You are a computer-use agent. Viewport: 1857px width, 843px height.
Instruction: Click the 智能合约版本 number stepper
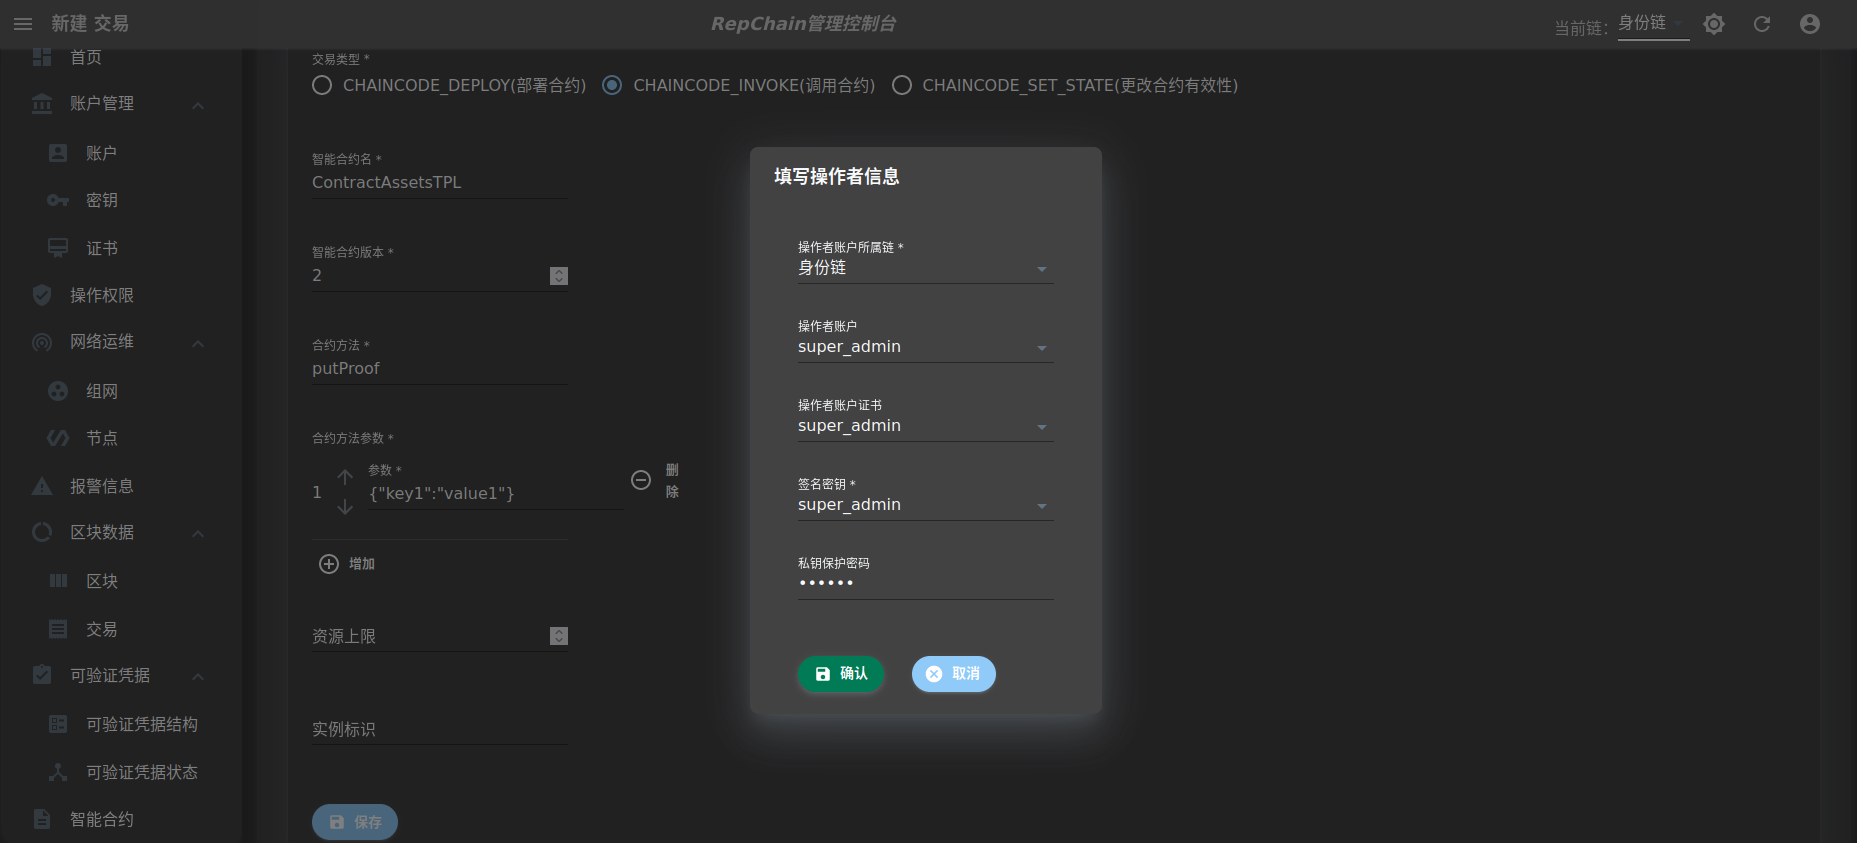click(559, 275)
